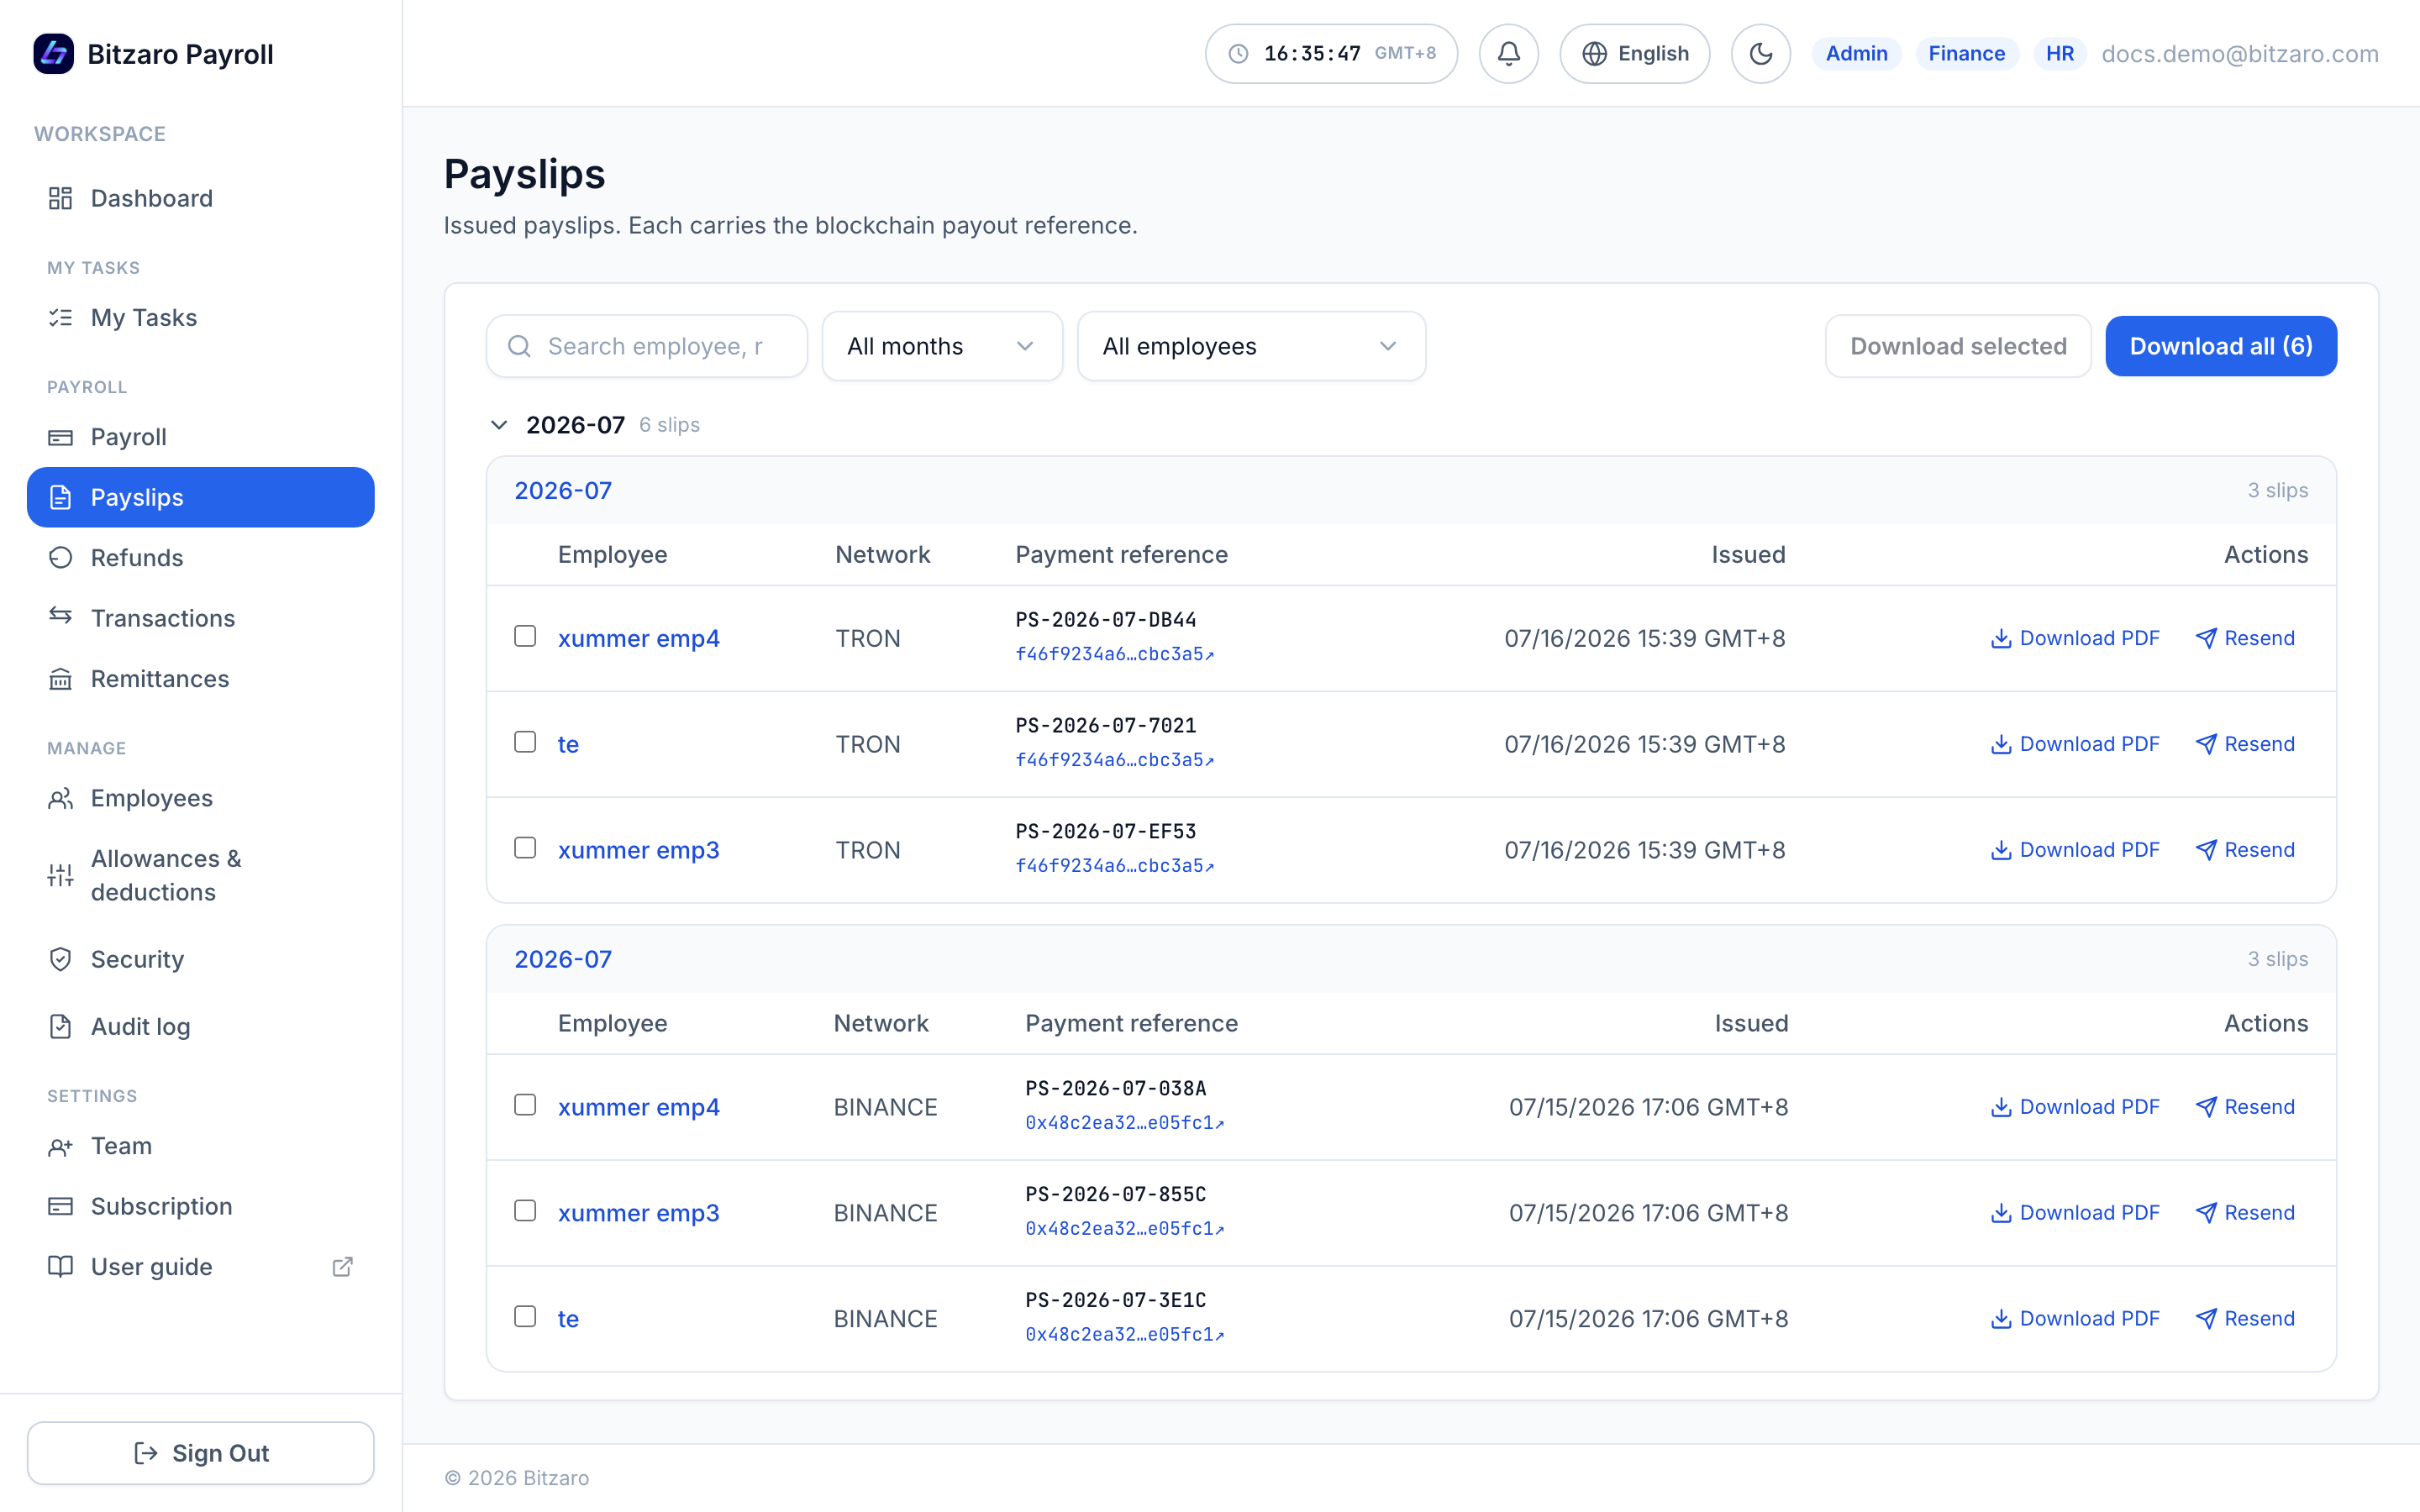Click the Refunds icon in sidebar
This screenshot has width=2420, height=1512.
click(x=60, y=558)
